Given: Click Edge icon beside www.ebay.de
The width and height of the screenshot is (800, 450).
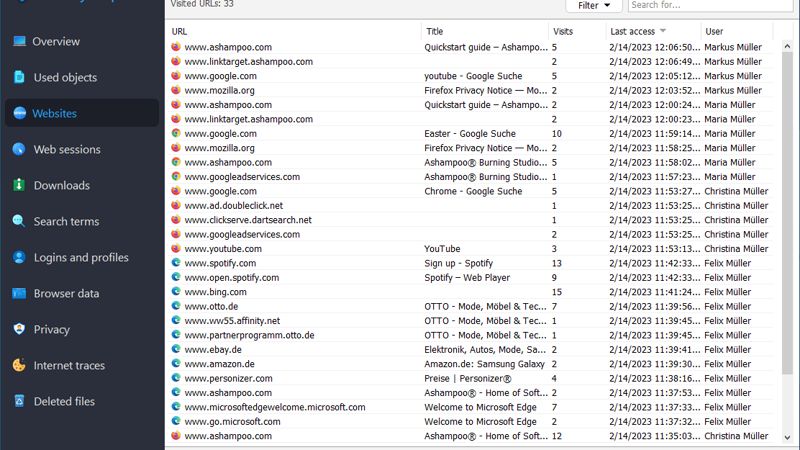Looking at the screenshot, I should tap(176, 349).
